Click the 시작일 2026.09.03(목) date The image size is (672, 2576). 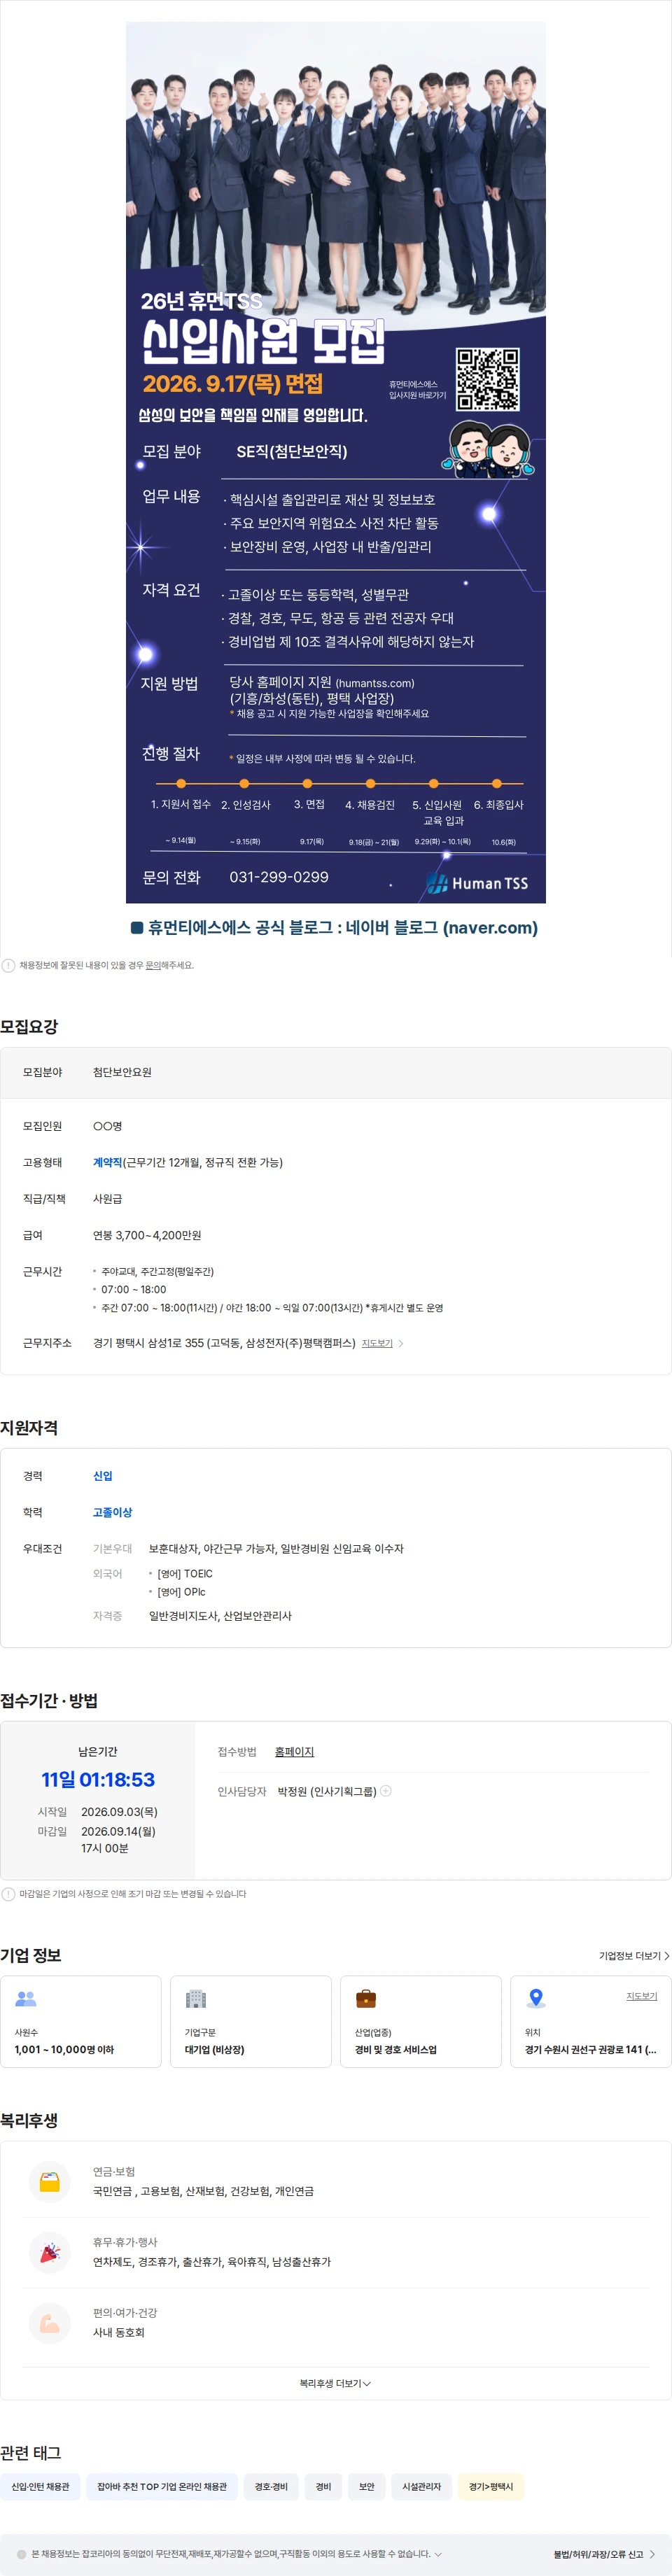(119, 1811)
